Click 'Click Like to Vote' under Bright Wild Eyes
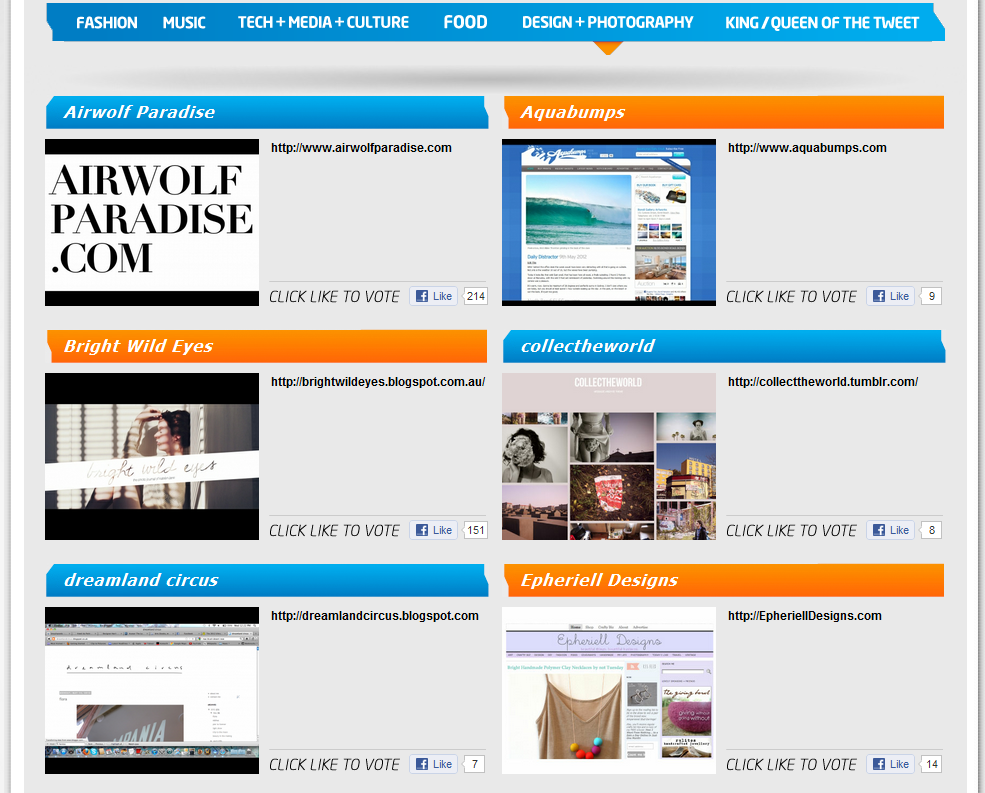 point(334,530)
